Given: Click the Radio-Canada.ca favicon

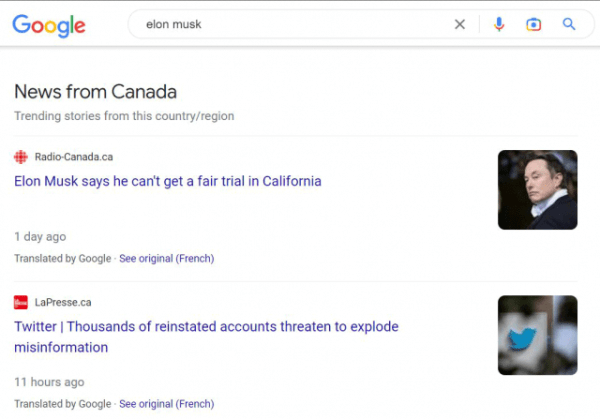Looking at the screenshot, I should pyautogui.click(x=21, y=157).
